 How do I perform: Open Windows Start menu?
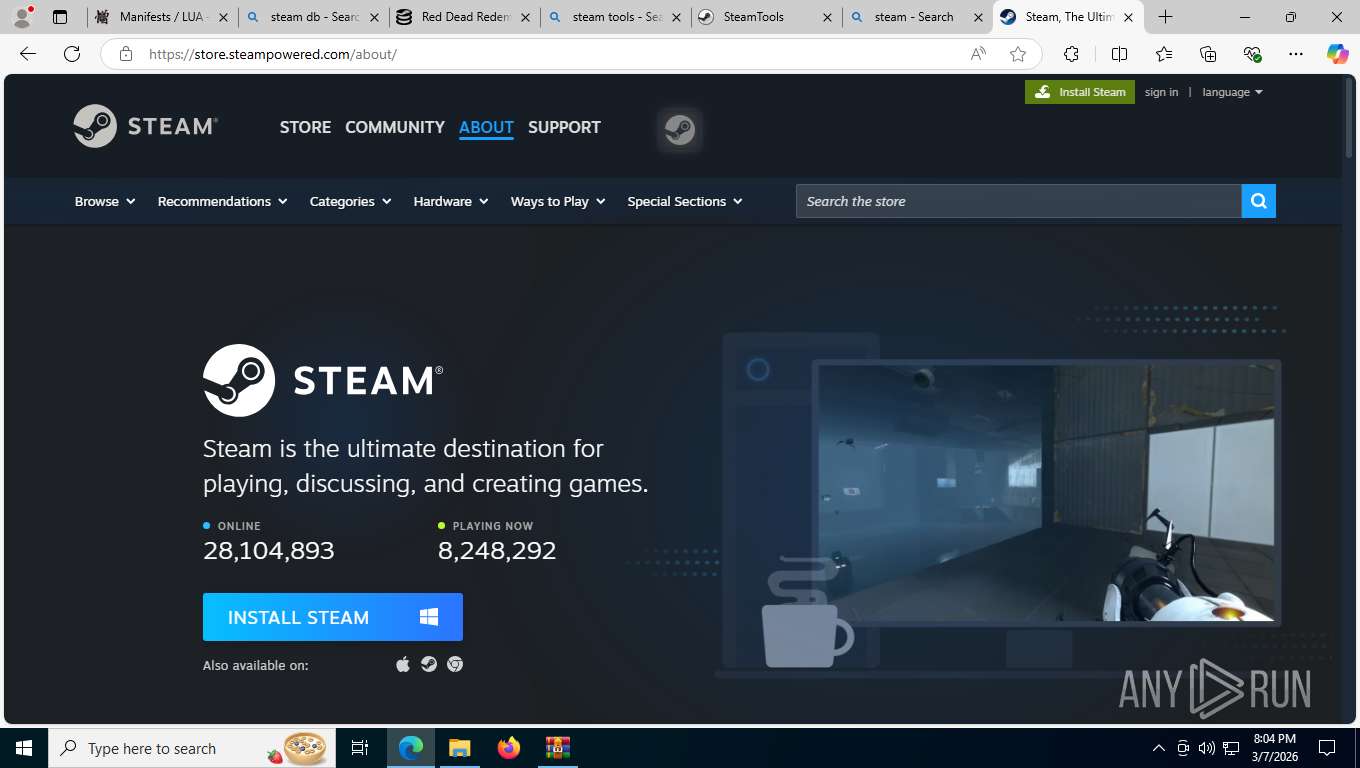24,748
